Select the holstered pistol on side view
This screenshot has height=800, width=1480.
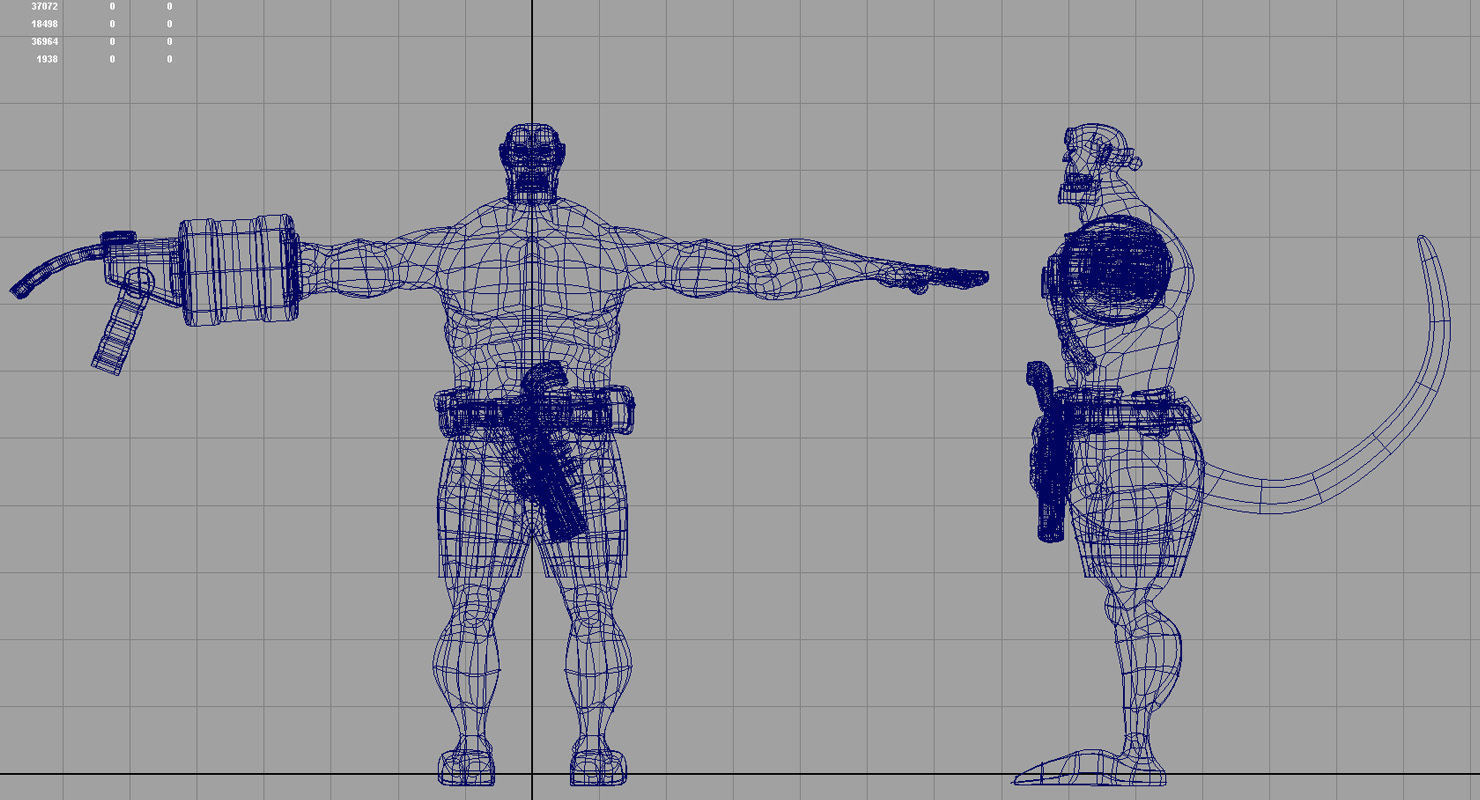pos(1048,453)
